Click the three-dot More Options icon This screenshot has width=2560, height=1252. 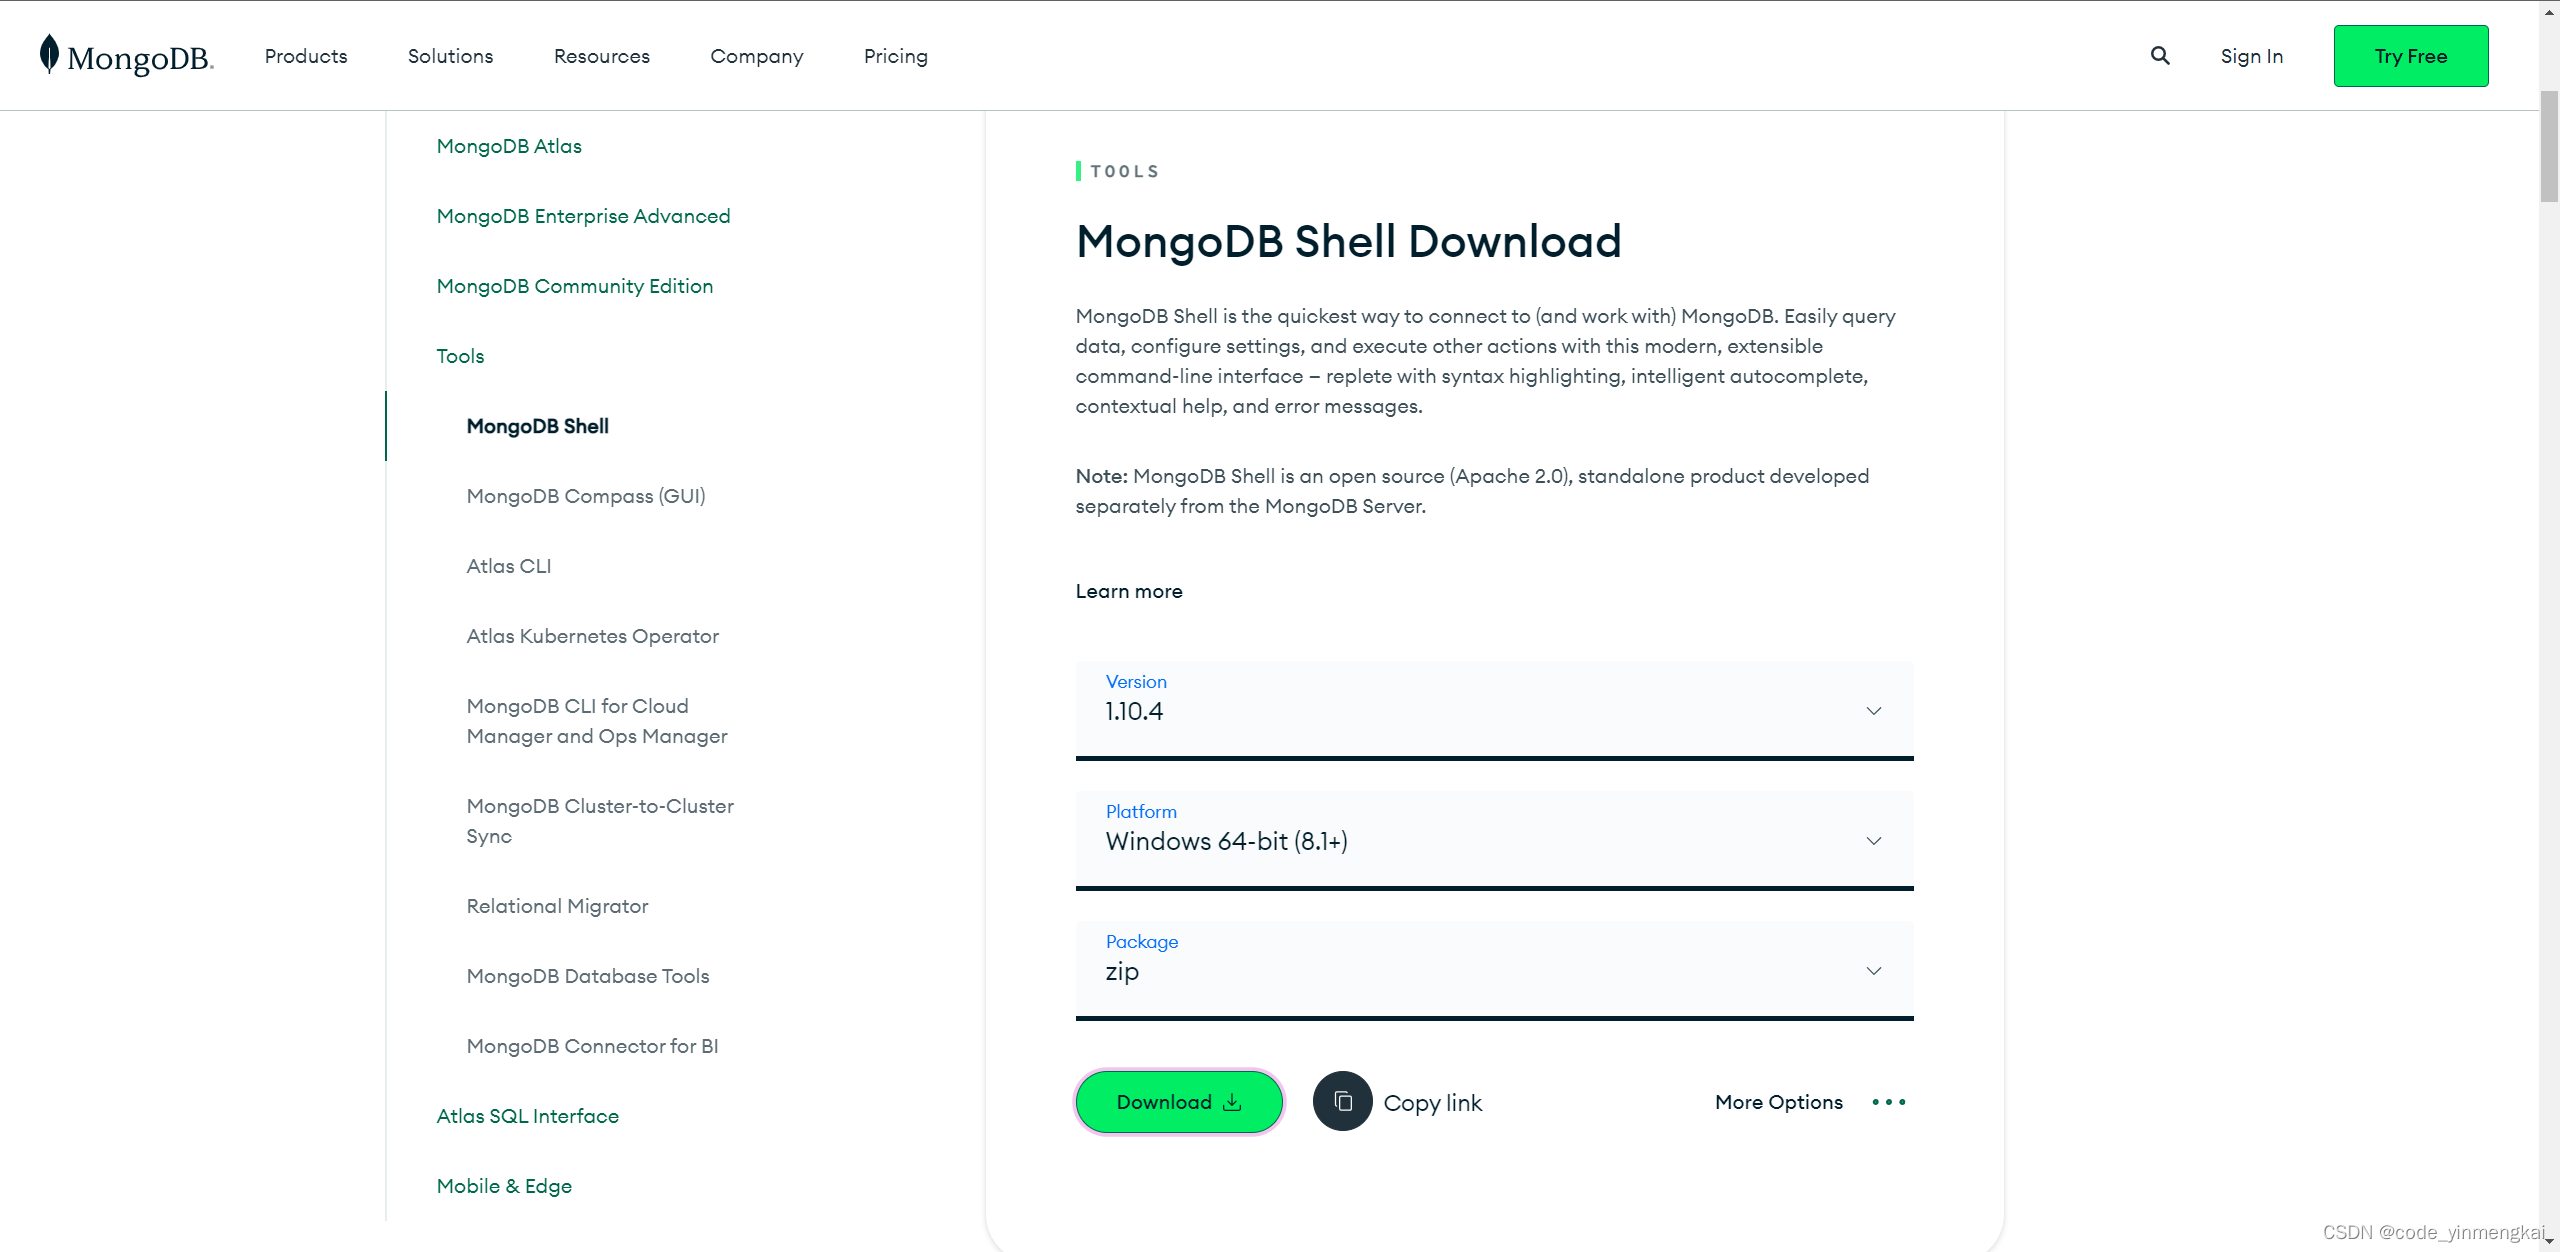1888,1101
